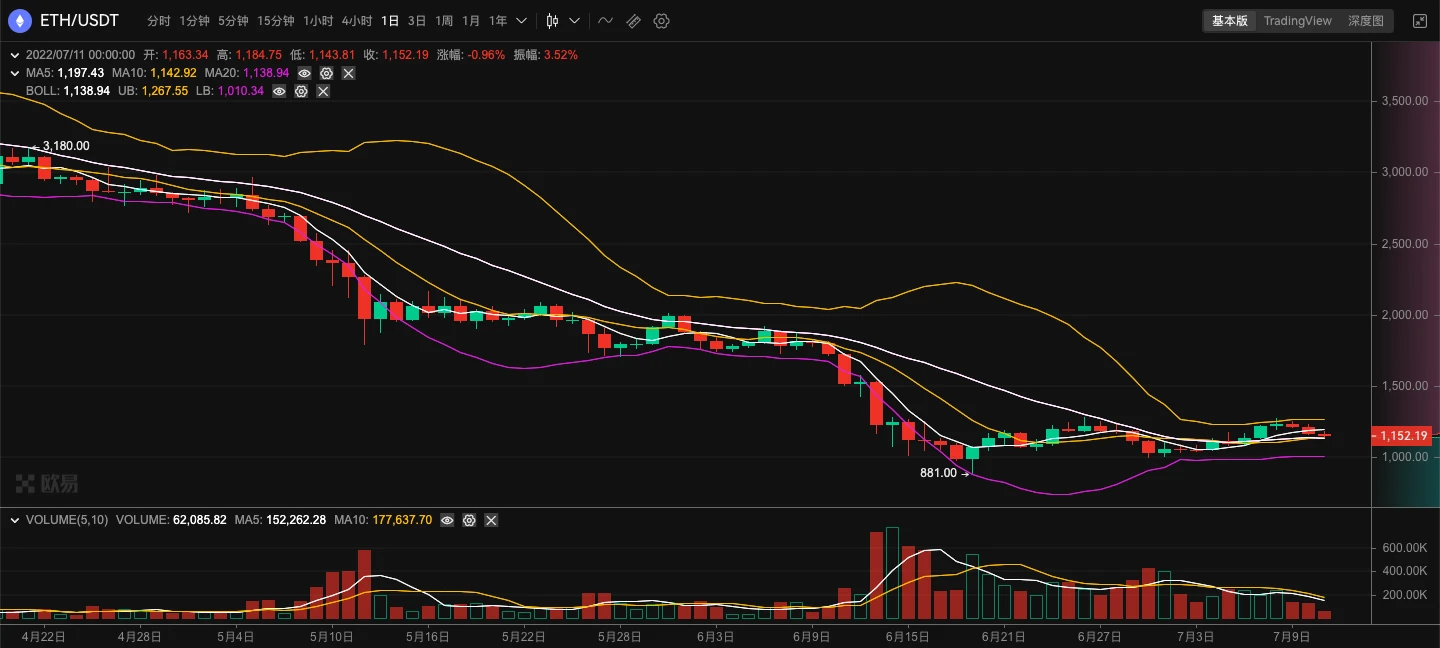Click the volume value 62,085.82
1440x648 pixels.
click(200, 520)
